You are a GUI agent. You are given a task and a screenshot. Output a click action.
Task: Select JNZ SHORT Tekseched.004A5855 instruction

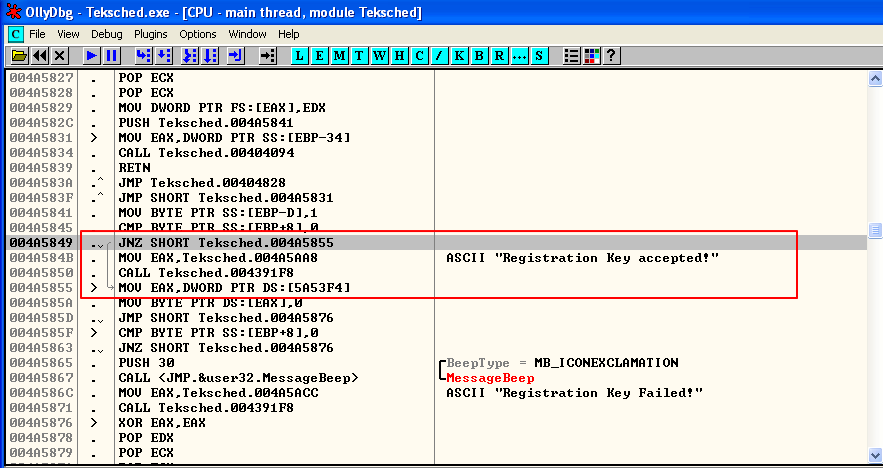(x=226, y=243)
